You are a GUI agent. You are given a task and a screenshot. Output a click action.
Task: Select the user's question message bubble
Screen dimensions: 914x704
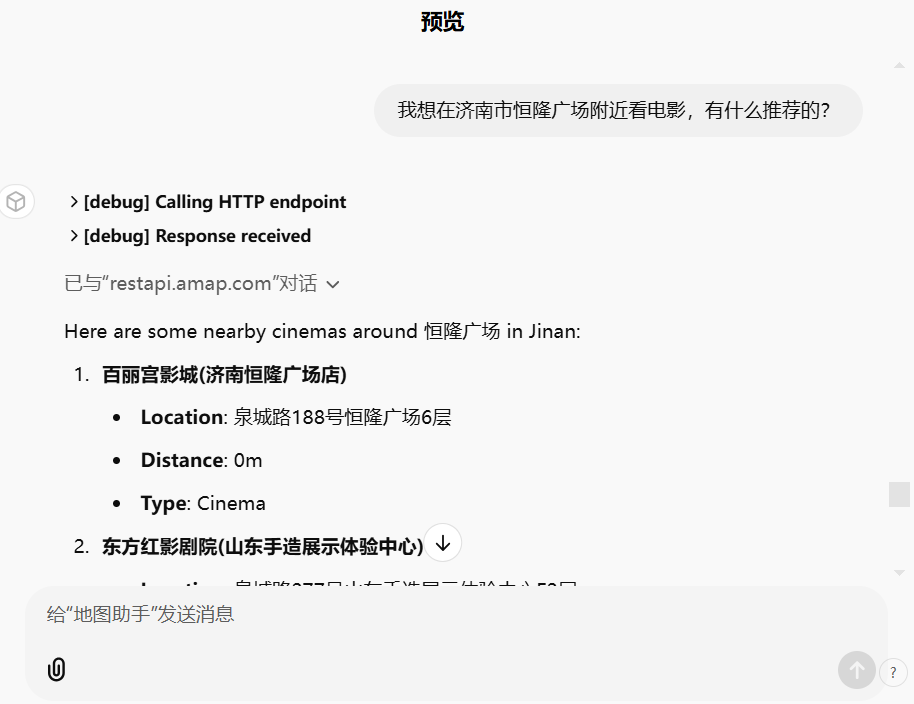617,110
